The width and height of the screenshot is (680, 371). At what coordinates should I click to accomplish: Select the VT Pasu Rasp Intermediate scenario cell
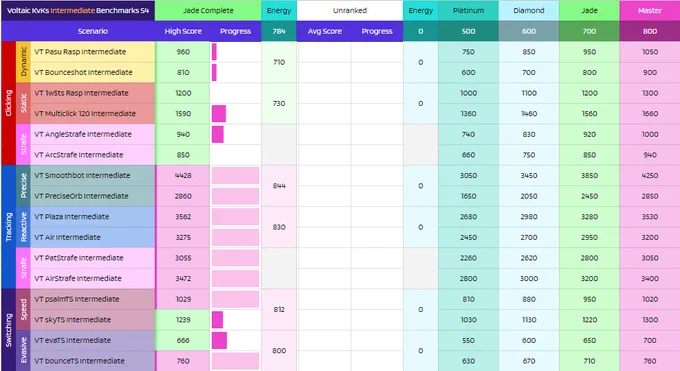click(x=92, y=52)
